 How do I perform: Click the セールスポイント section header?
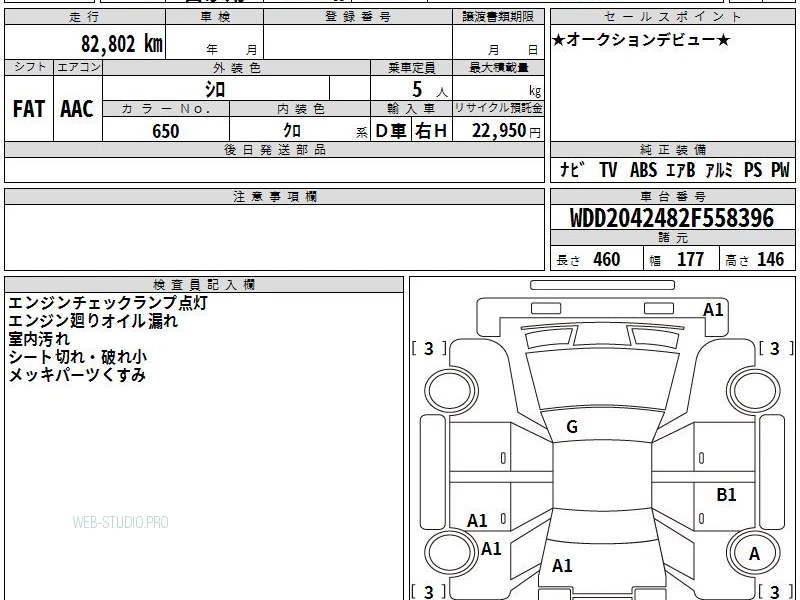point(672,17)
